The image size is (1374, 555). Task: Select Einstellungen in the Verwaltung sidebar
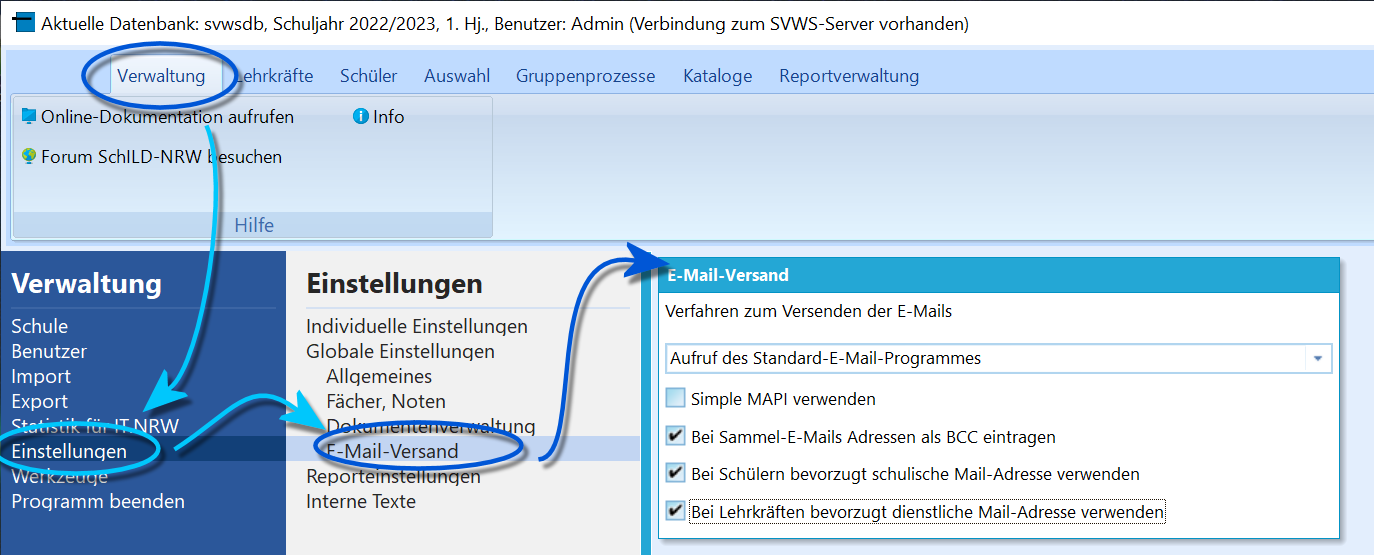tap(69, 451)
